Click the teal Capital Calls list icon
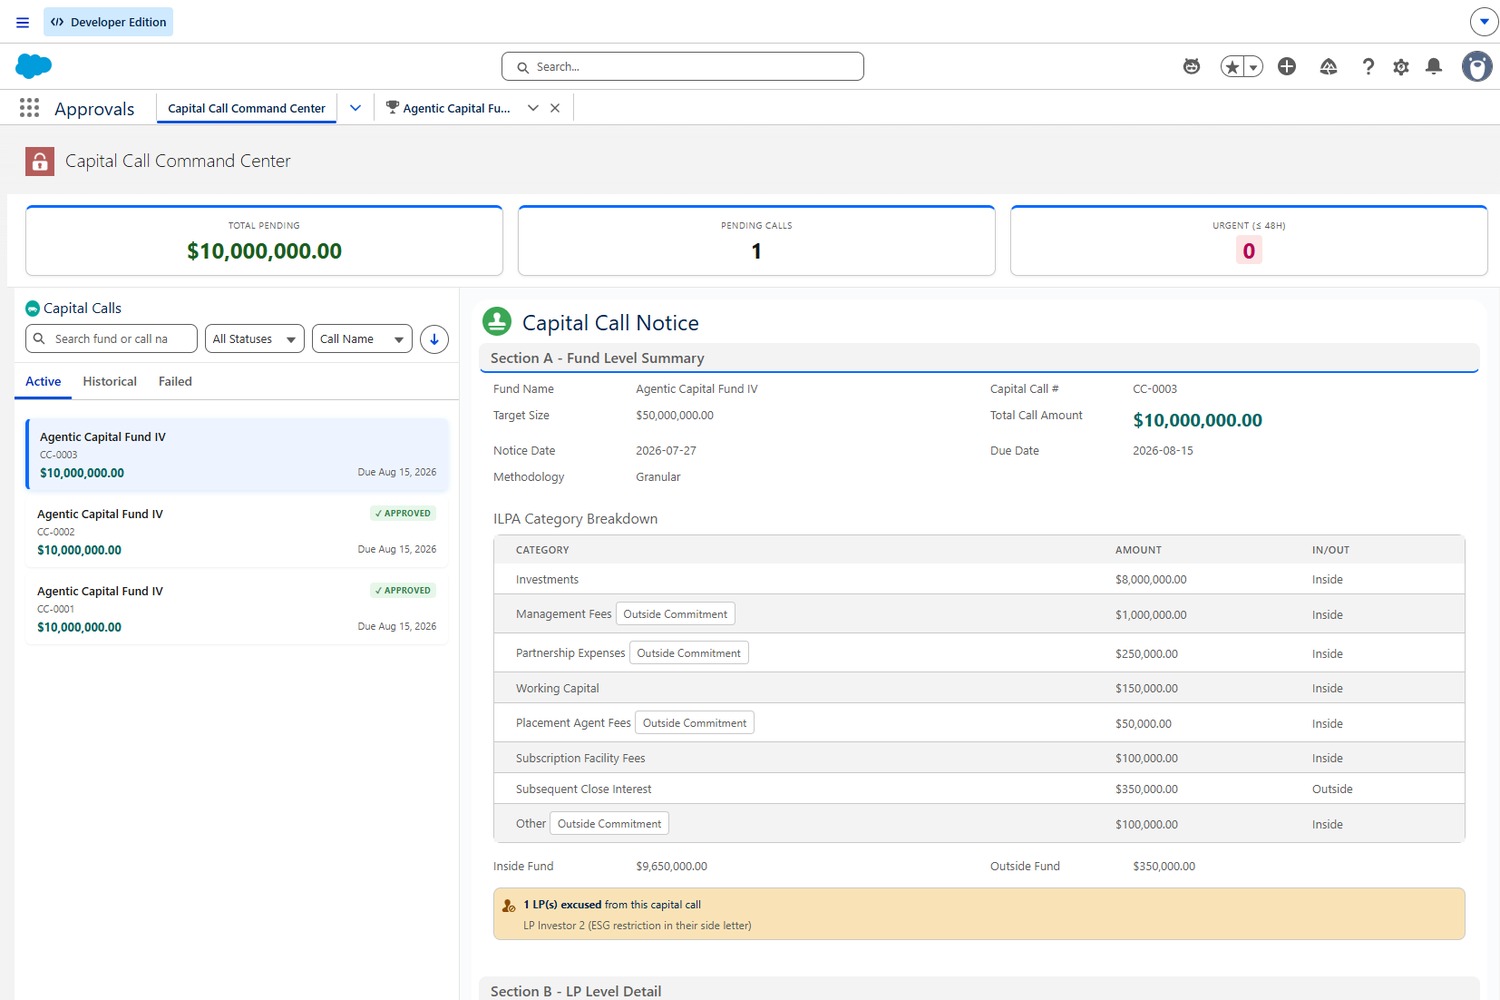 [32, 308]
